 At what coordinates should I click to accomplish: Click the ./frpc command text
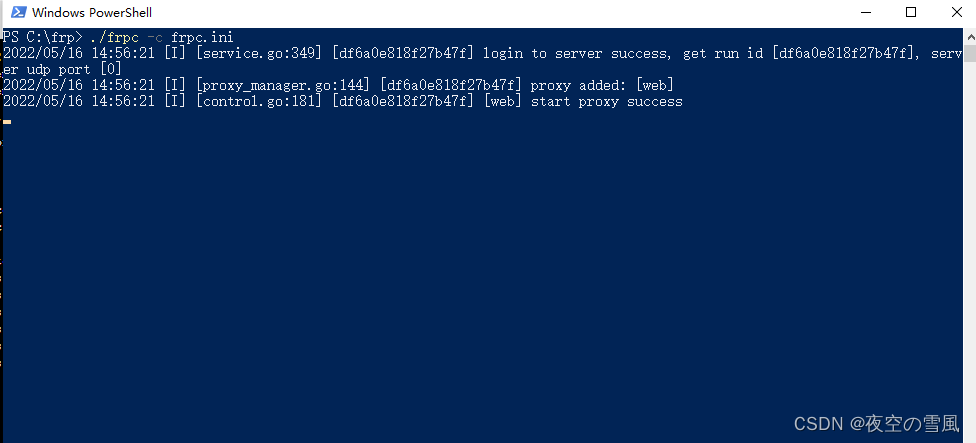point(115,37)
